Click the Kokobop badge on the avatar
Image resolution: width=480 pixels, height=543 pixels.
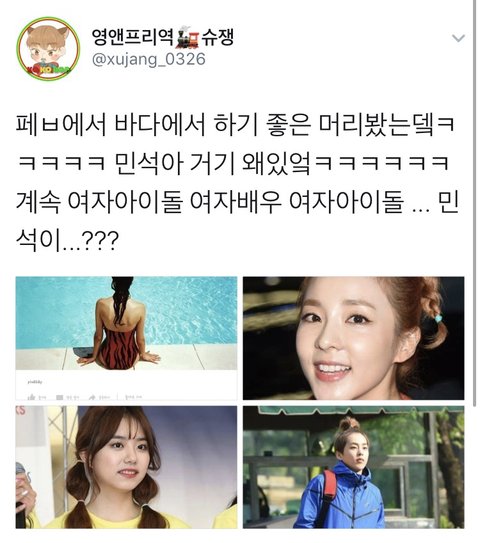point(49,69)
